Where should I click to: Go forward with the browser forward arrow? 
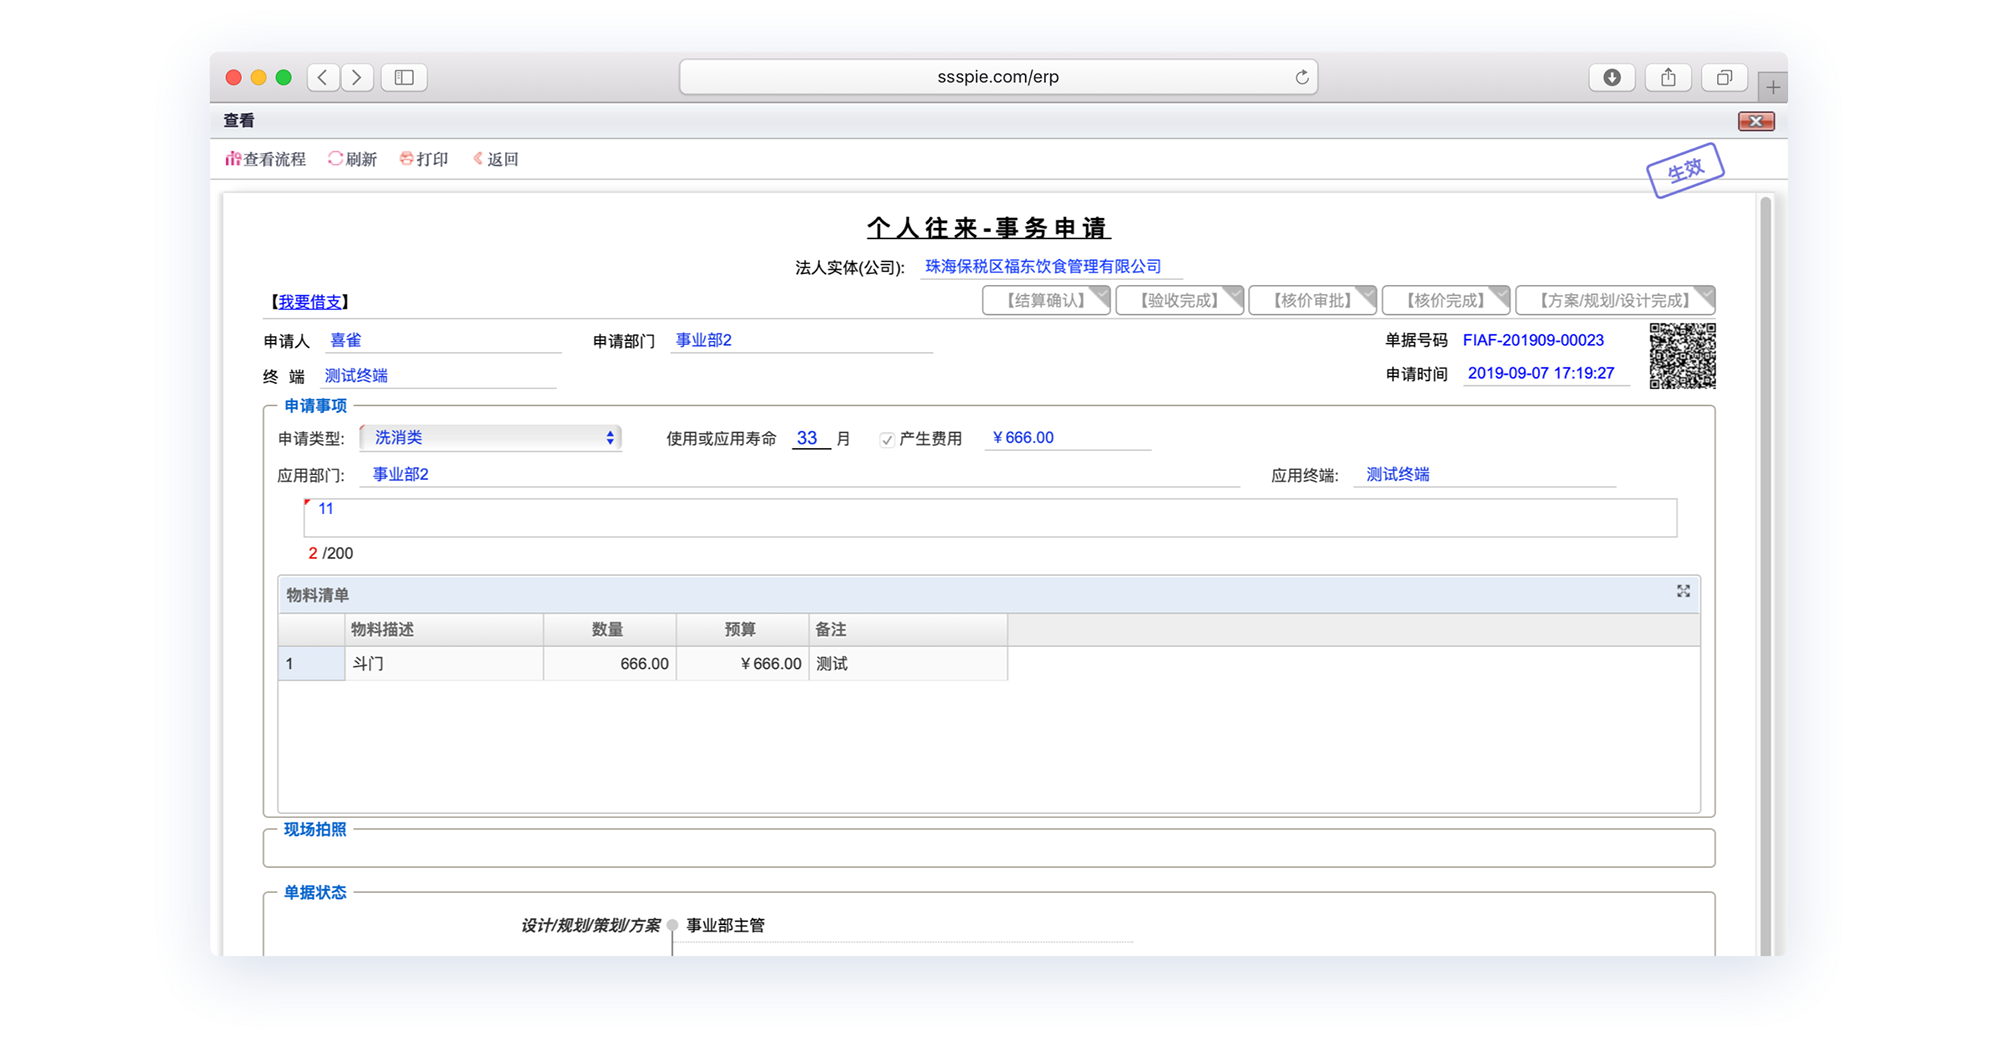click(357, 77)
